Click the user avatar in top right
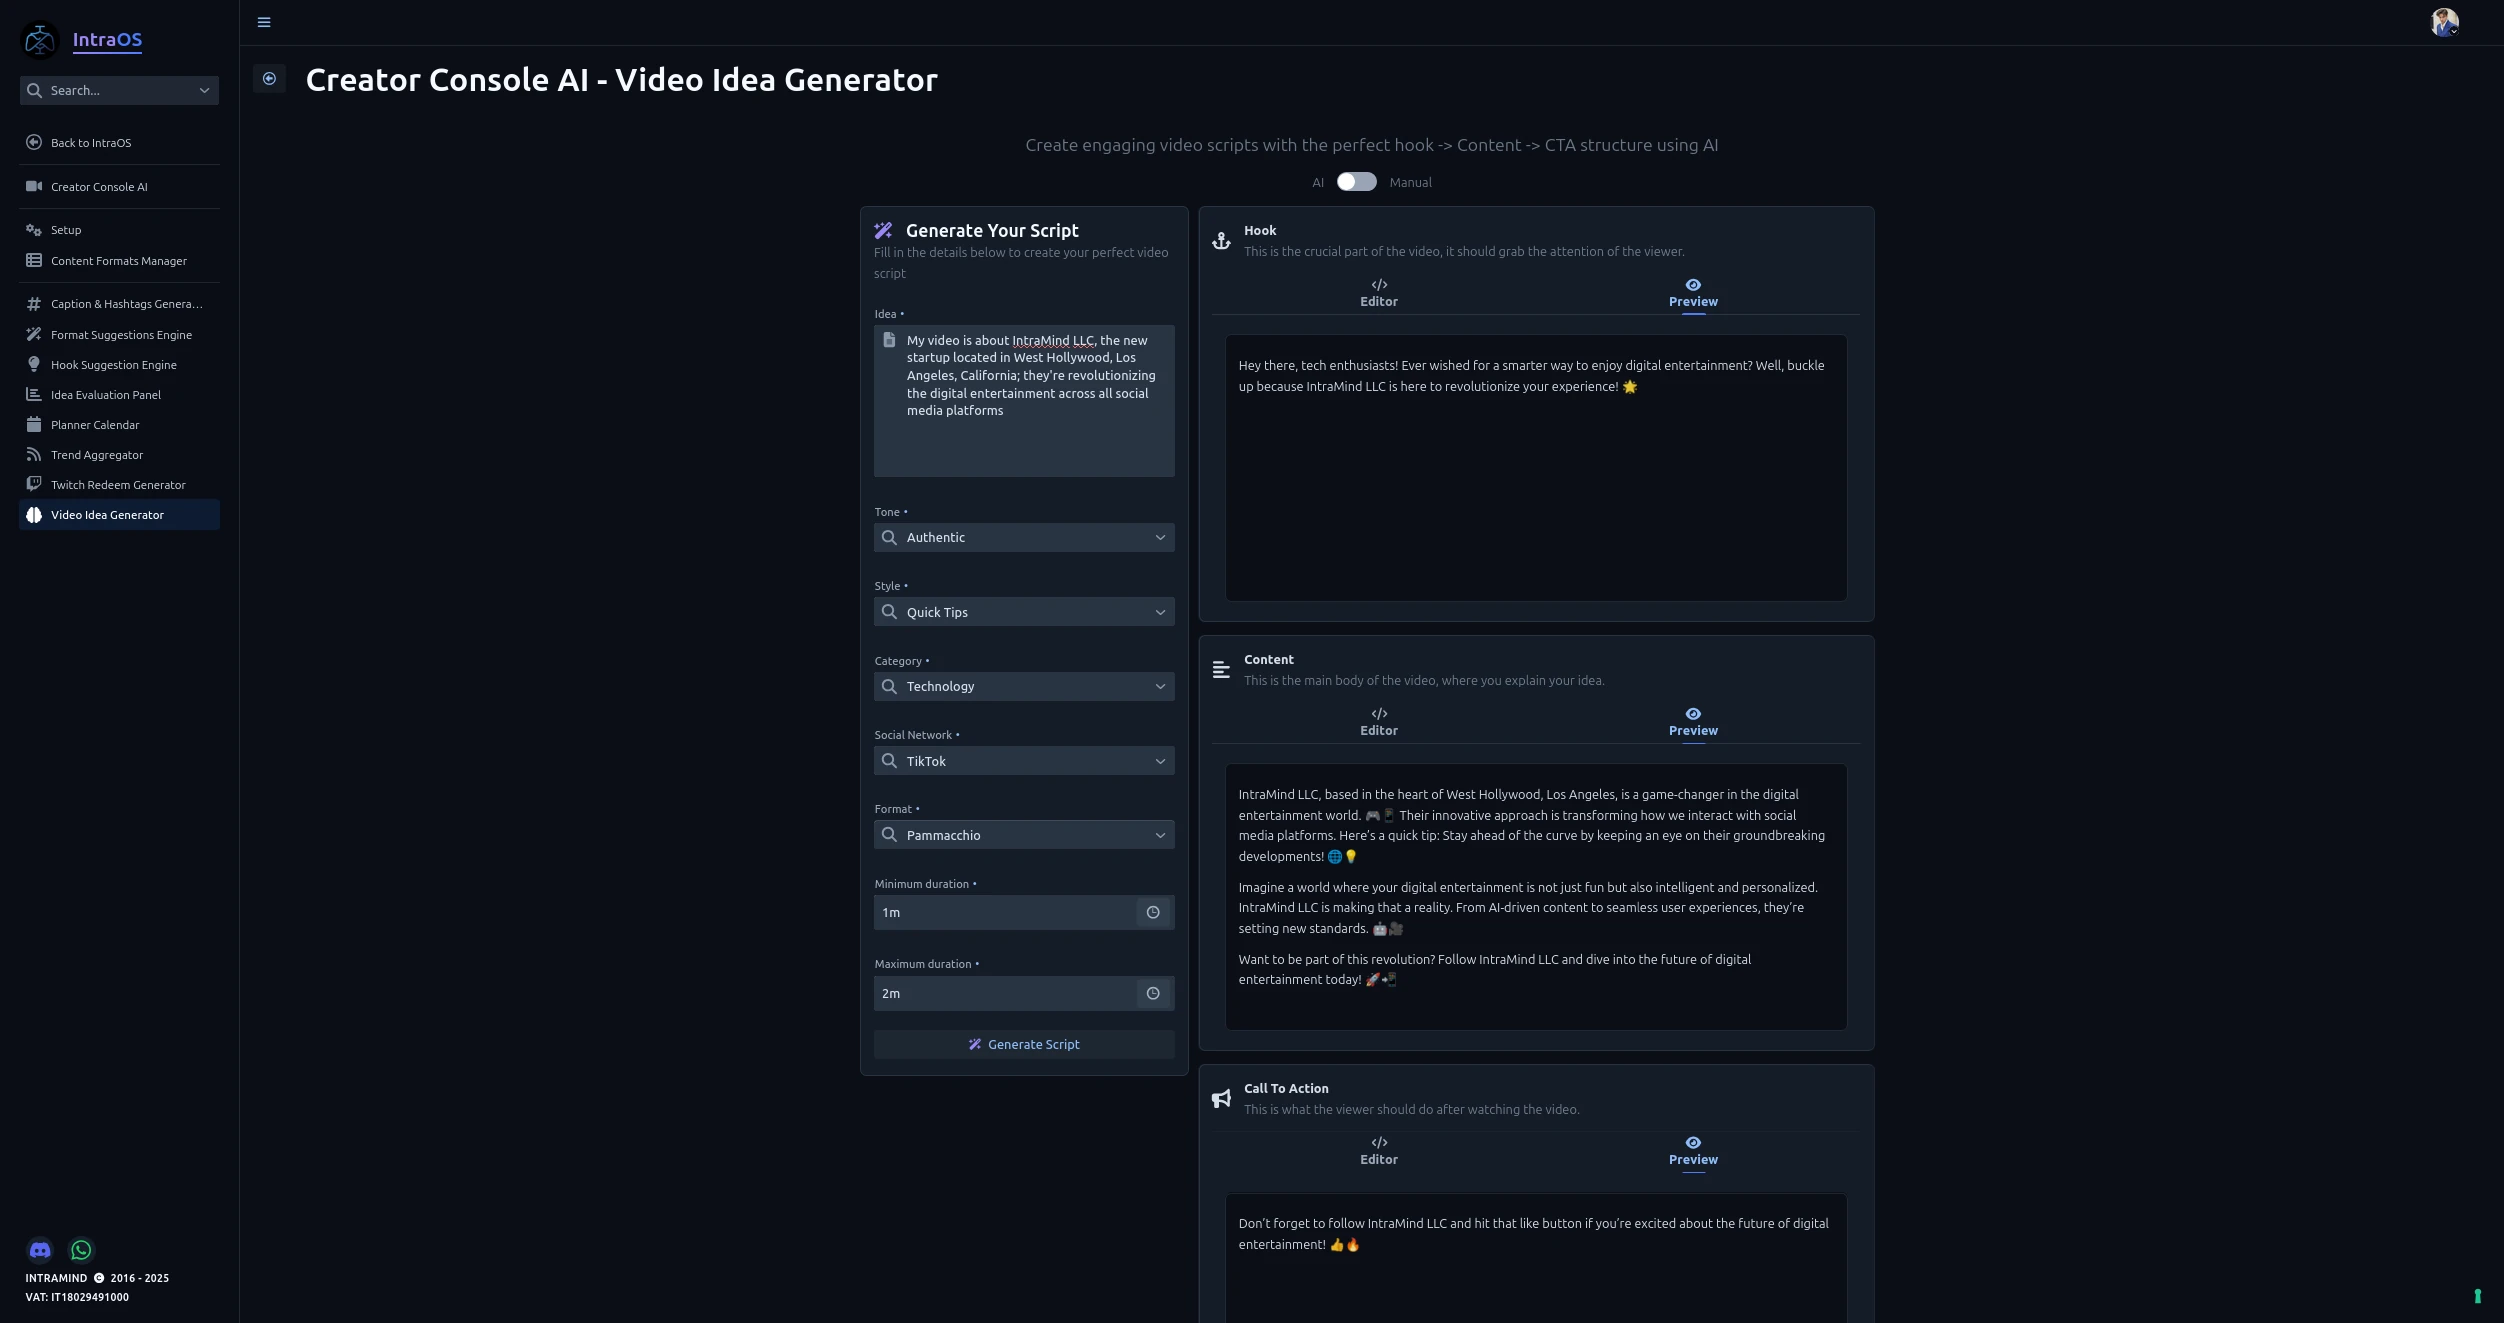The width and height of the screenshot is (2504, 1323). (x=2444, y=22)
